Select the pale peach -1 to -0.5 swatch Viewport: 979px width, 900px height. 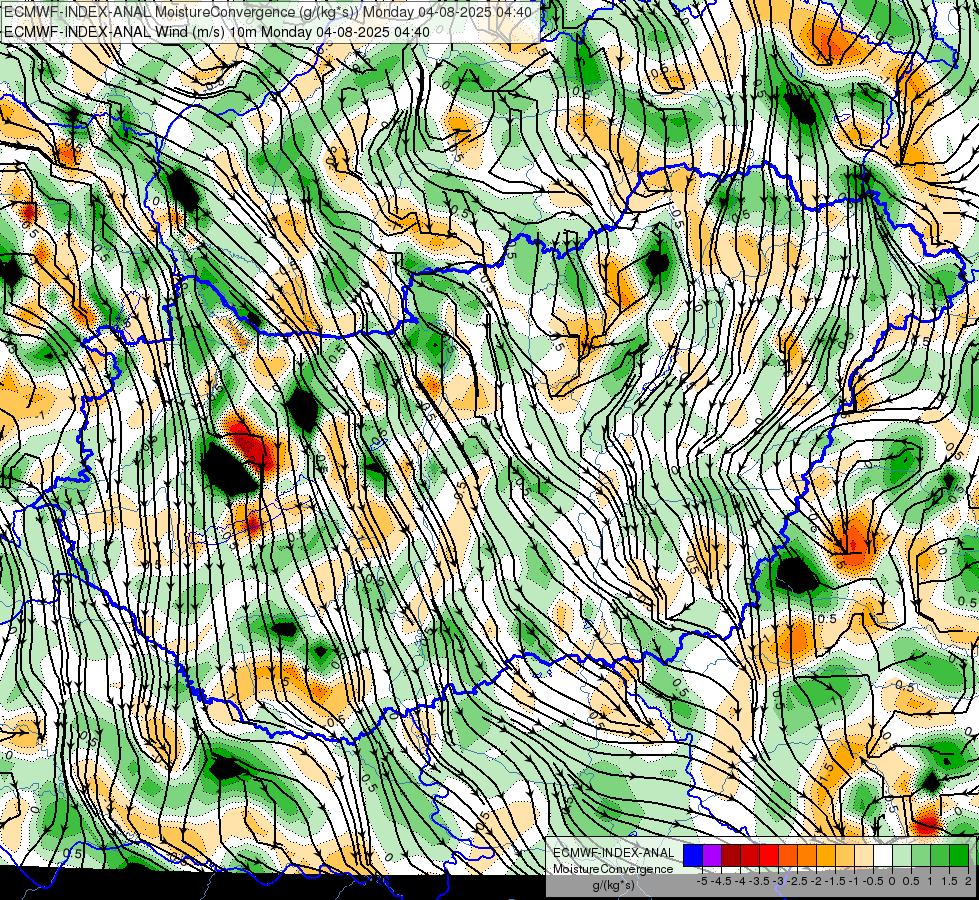coord(863,855)
